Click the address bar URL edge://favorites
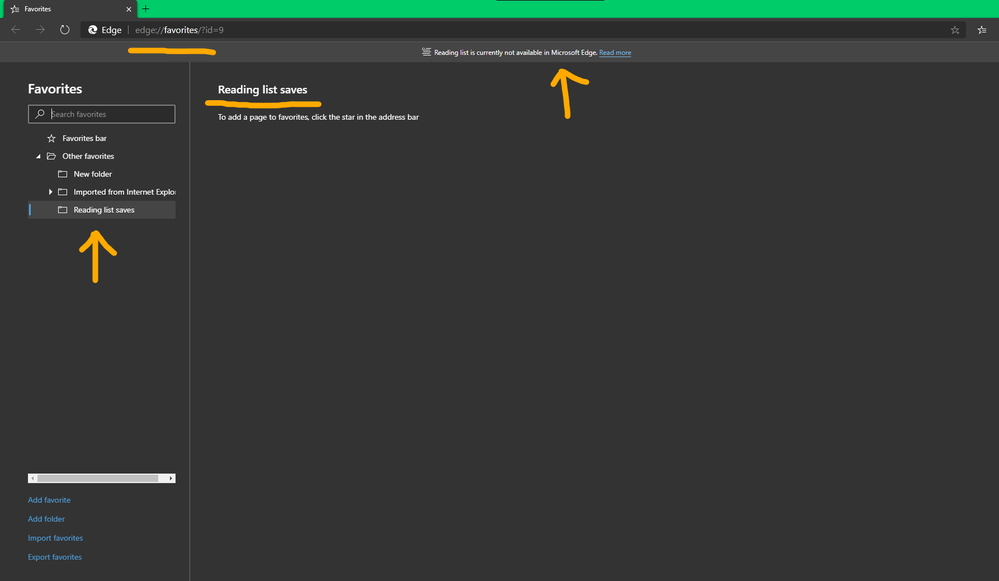This screenshot has width=999, height=581. [179, 30]
